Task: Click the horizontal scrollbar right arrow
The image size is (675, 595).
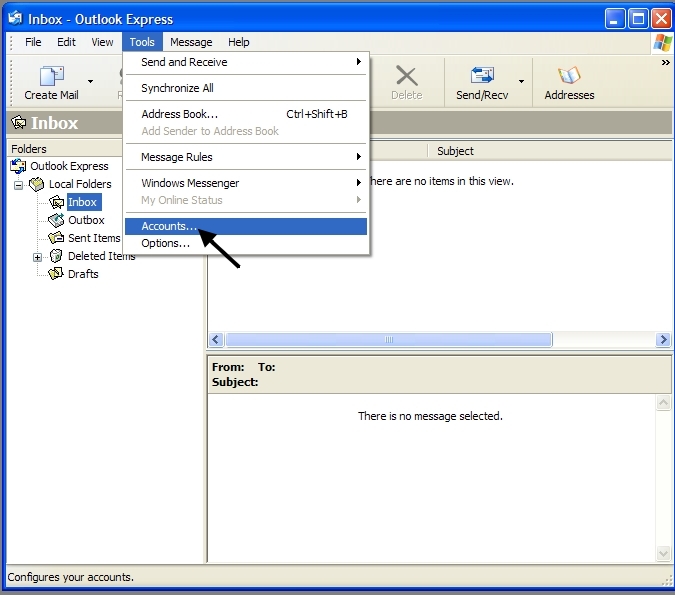Action: click(x=663, y=340)
